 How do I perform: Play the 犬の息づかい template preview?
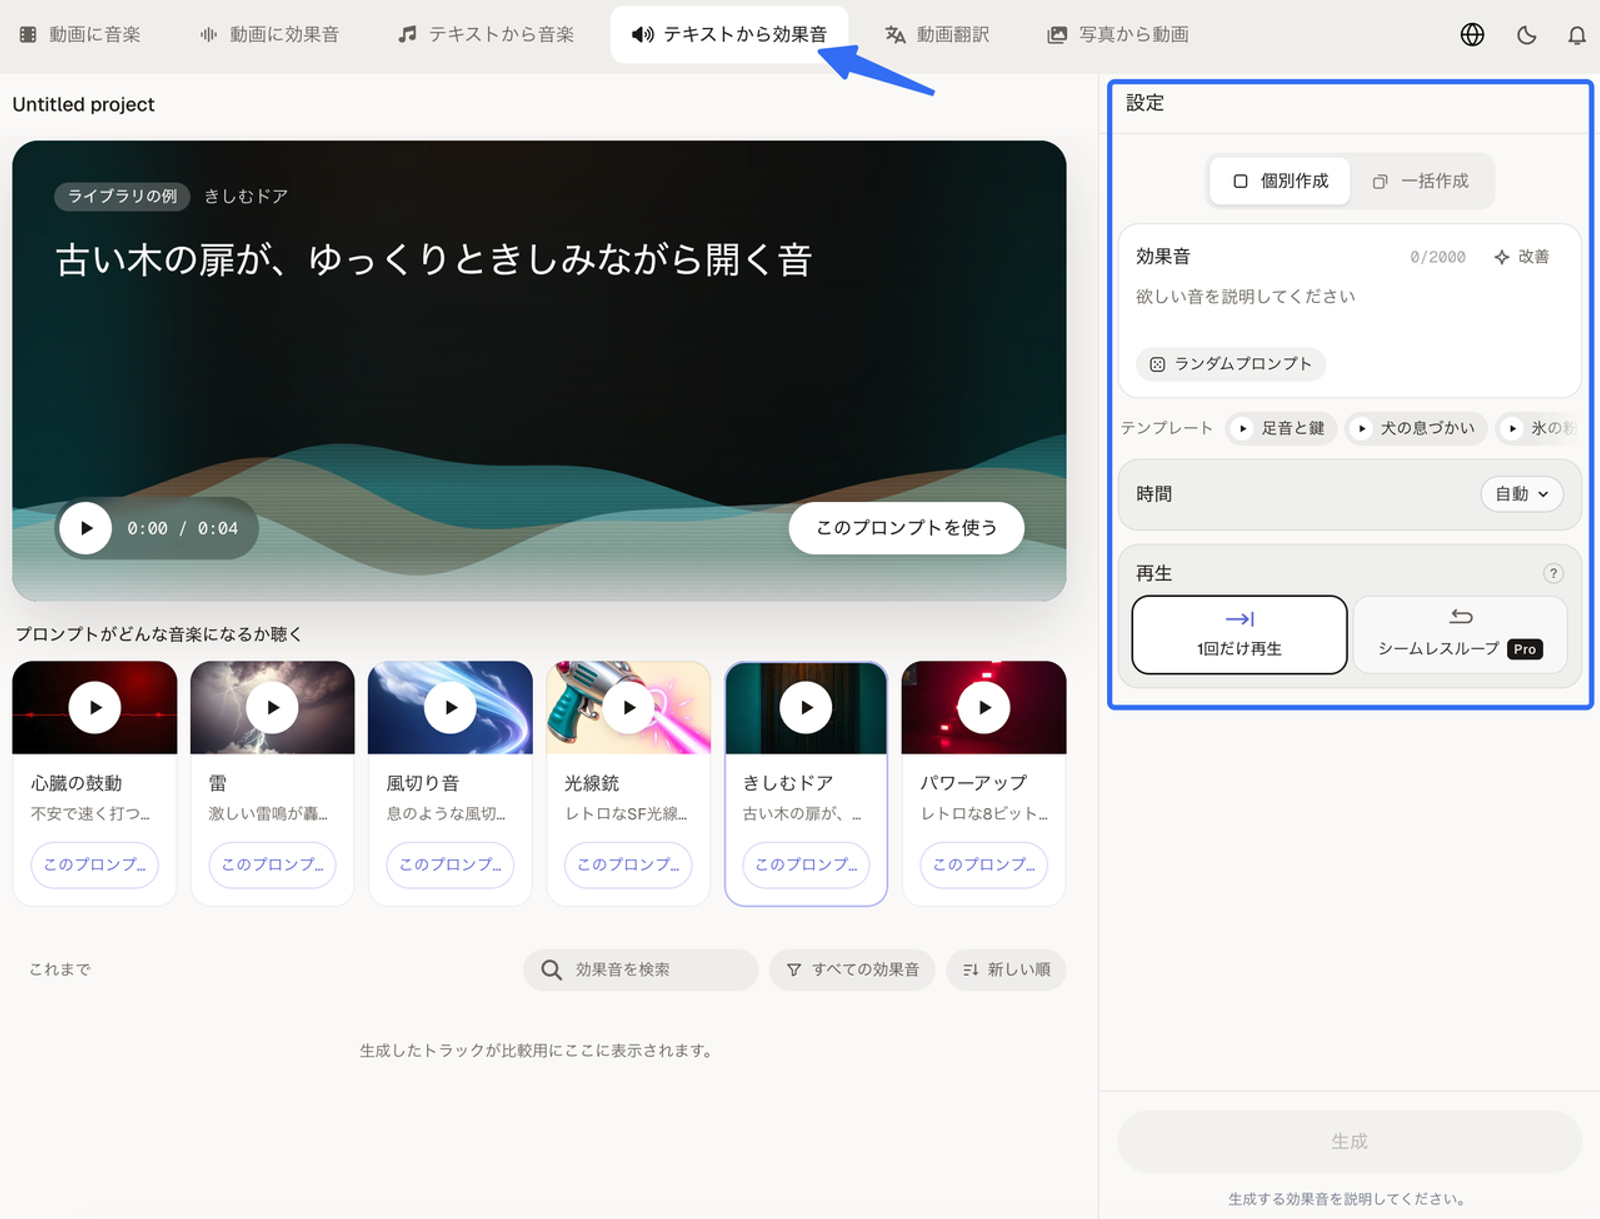[x=1362, y=428]
